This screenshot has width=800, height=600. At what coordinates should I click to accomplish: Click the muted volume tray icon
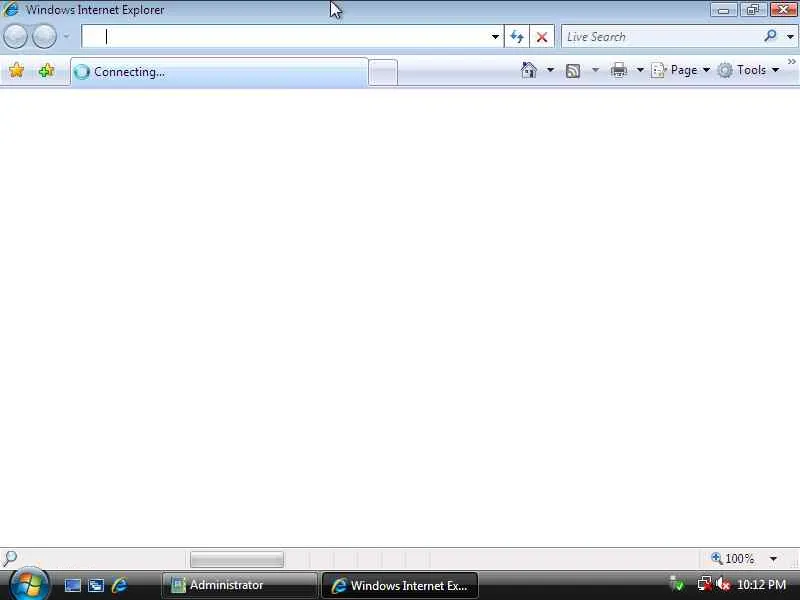point(722,584)
